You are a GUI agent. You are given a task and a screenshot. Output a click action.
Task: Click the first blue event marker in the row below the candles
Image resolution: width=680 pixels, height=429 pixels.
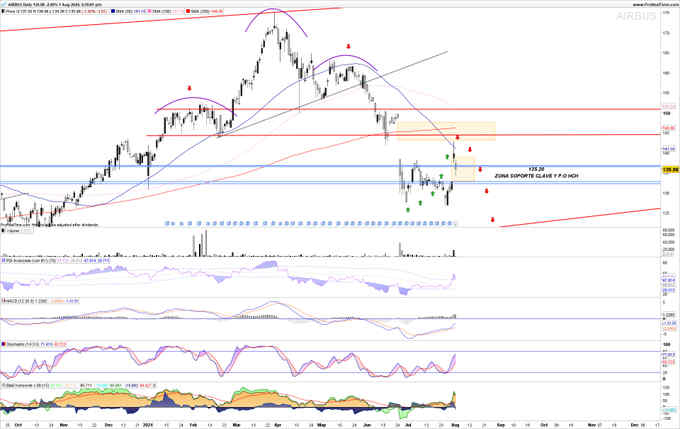click(167, 223)
